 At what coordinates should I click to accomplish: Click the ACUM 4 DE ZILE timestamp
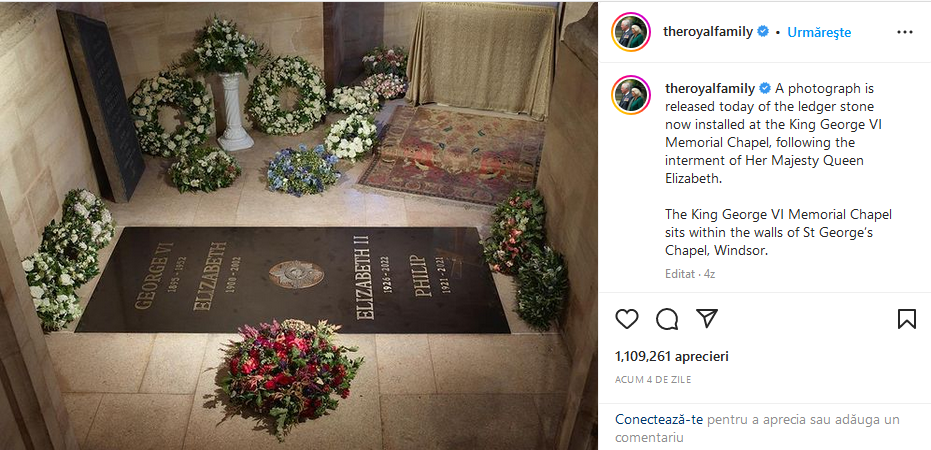653,380
